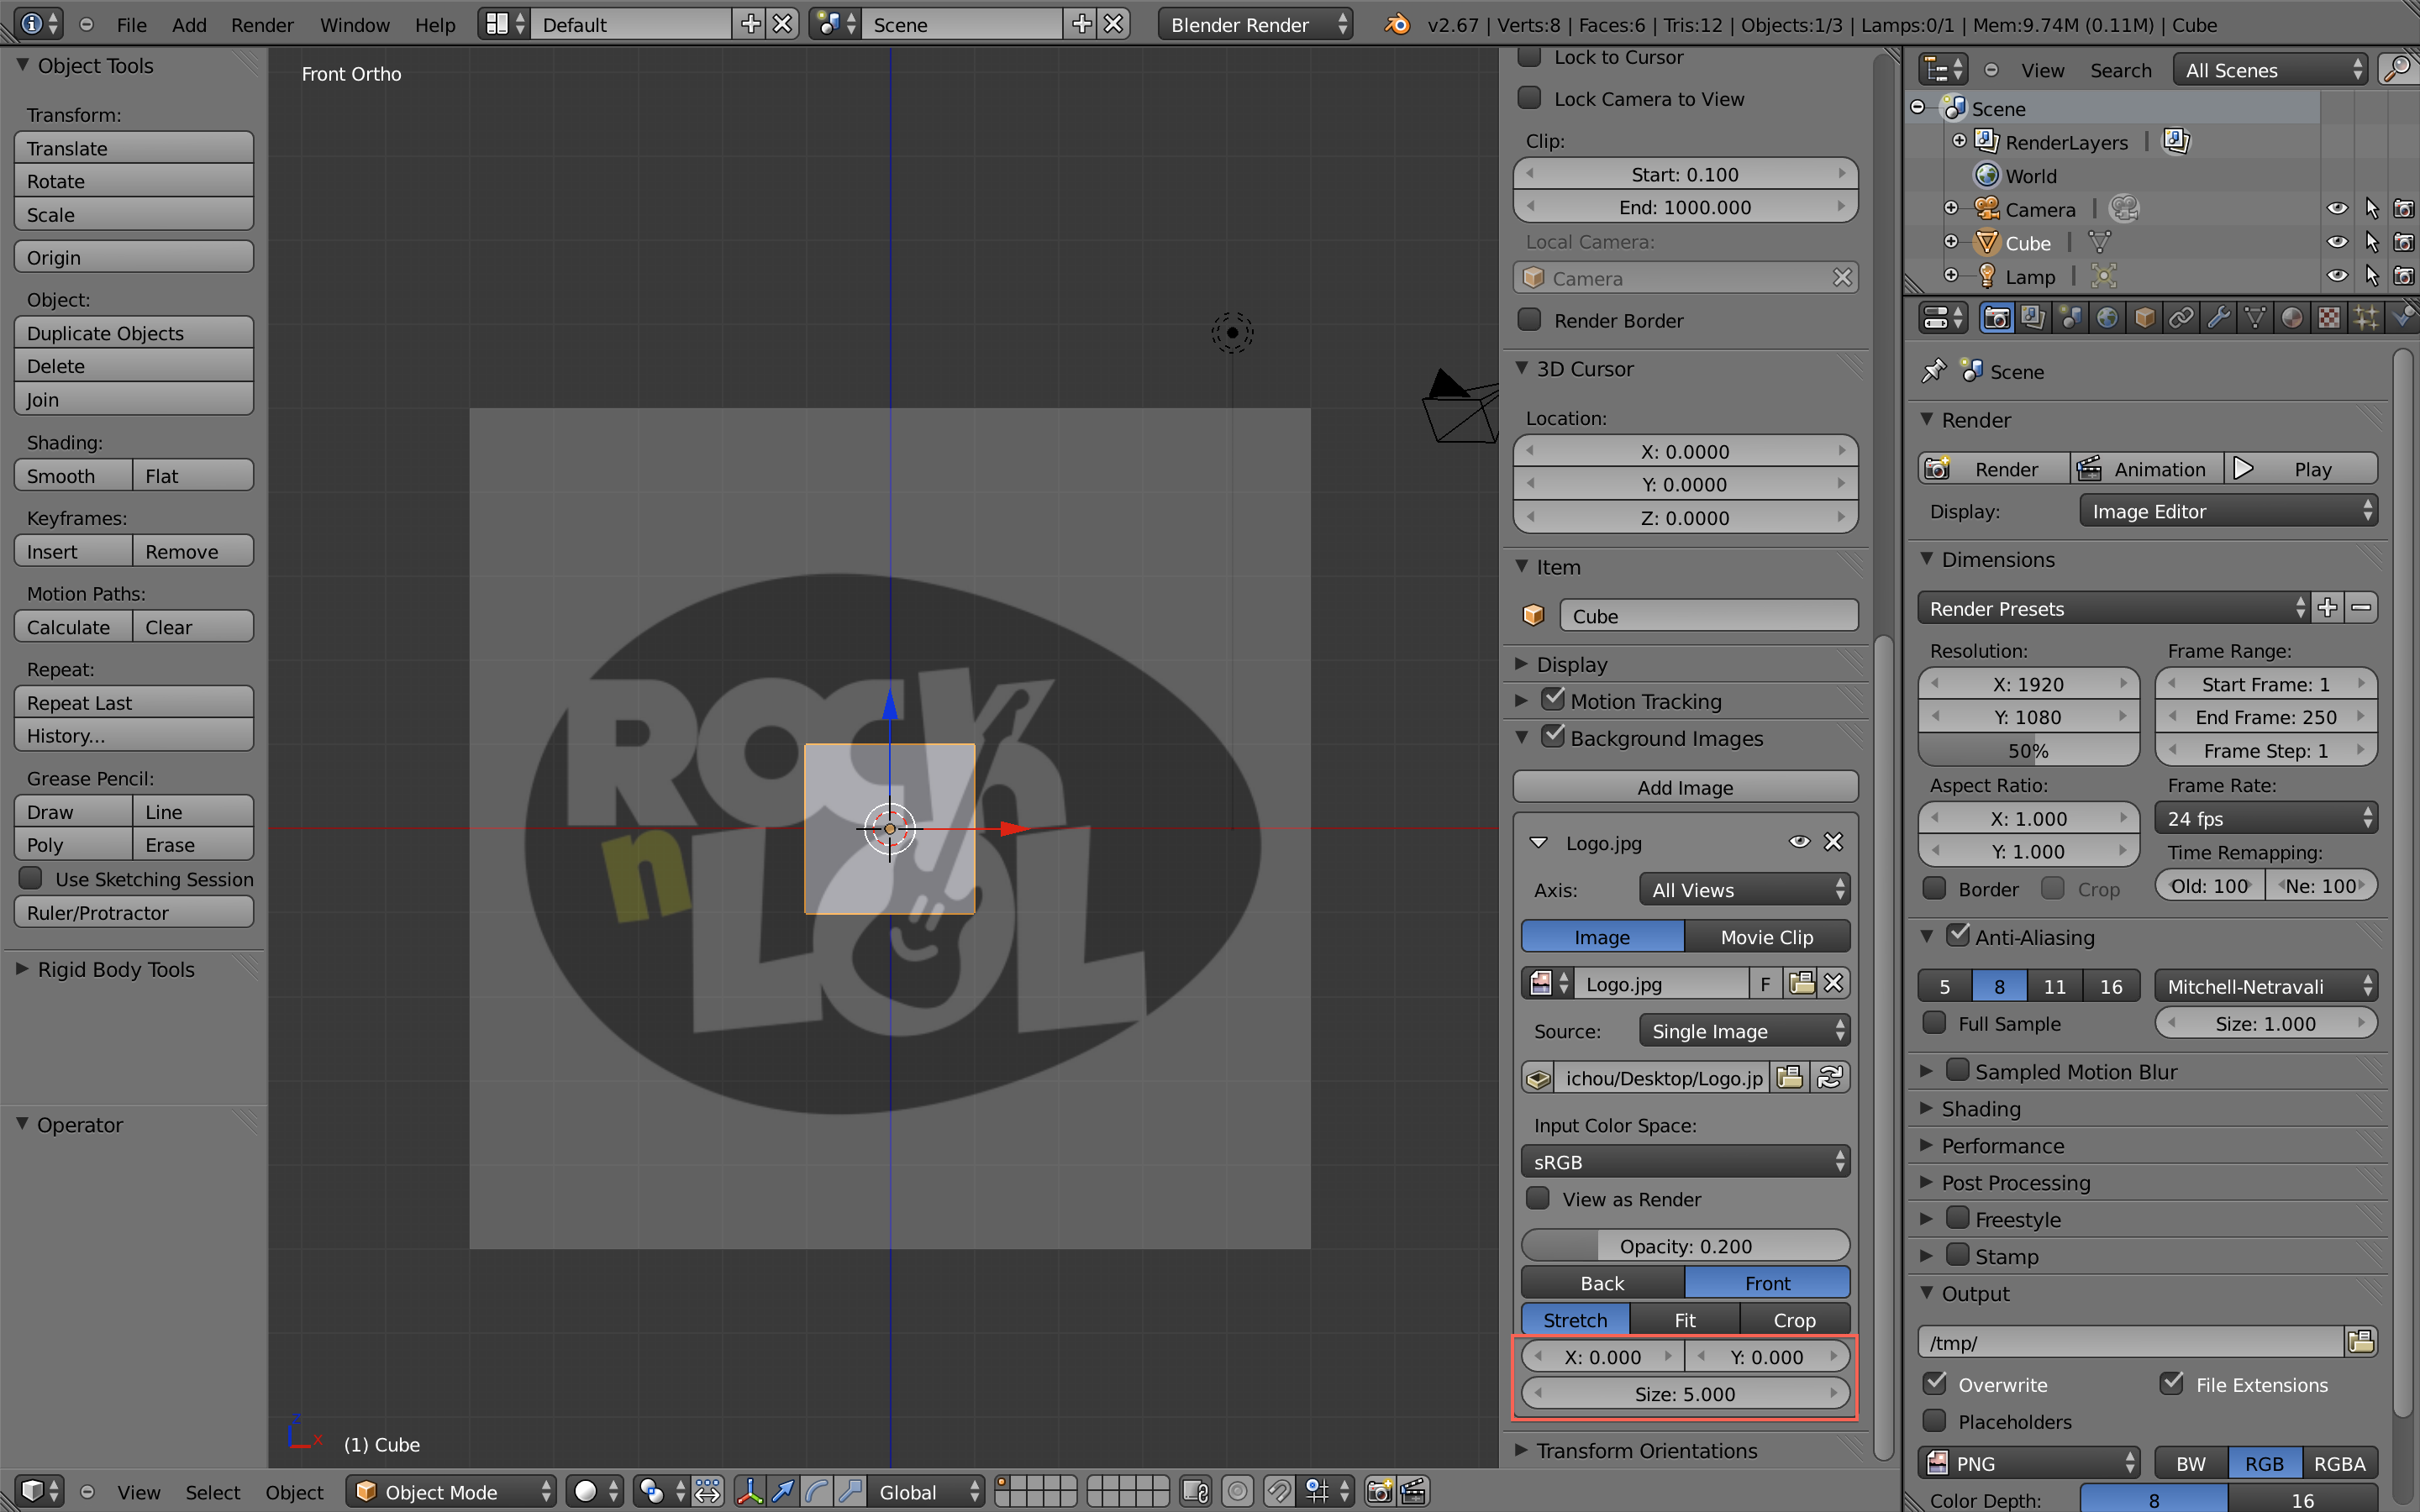The image size is (2420, 1512).
Task: Open the Render Layers properties tab
Action: (2033, 318)
